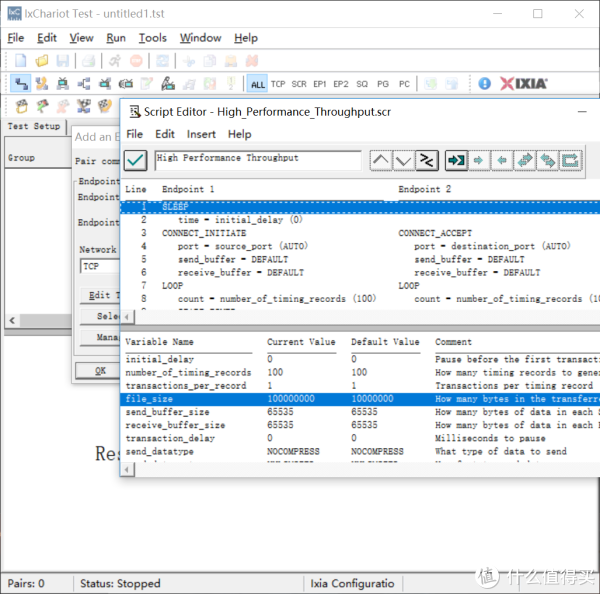Screen dimensions: 600x594
Task: Click Status: Stopped in status bar
Action: point(120,583)
